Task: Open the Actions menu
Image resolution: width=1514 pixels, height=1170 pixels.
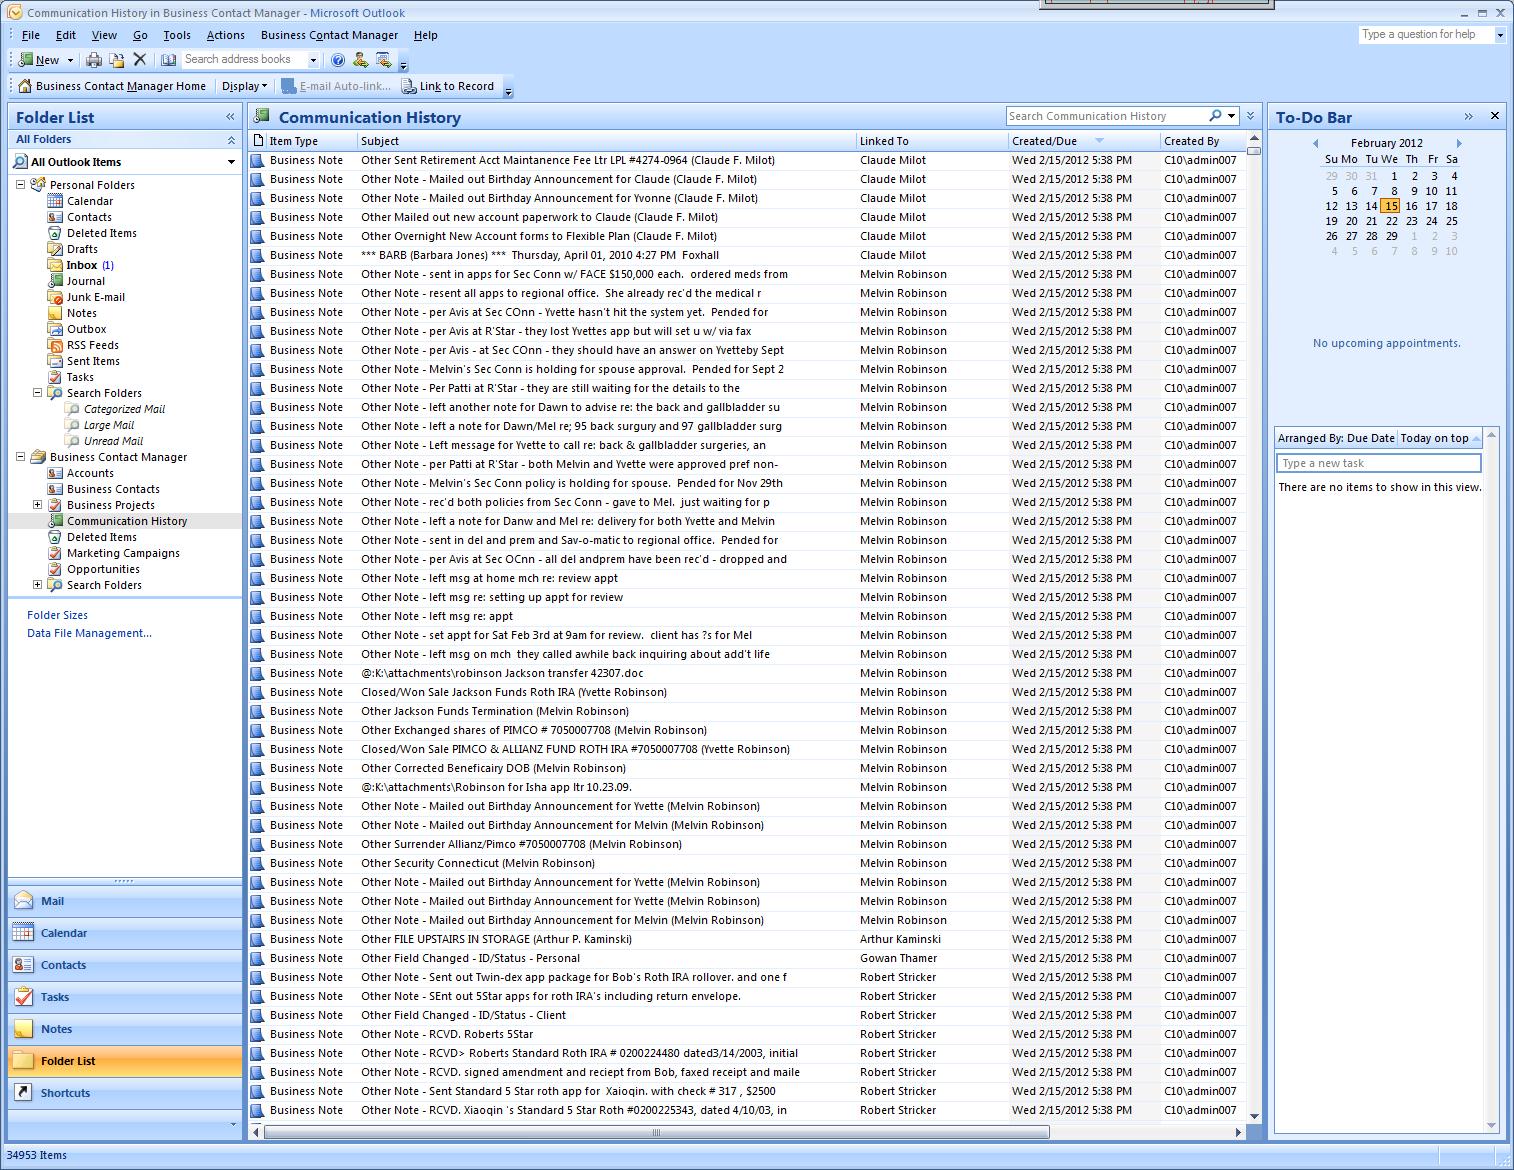Action: pyautogui.click(x=225, y=35)
